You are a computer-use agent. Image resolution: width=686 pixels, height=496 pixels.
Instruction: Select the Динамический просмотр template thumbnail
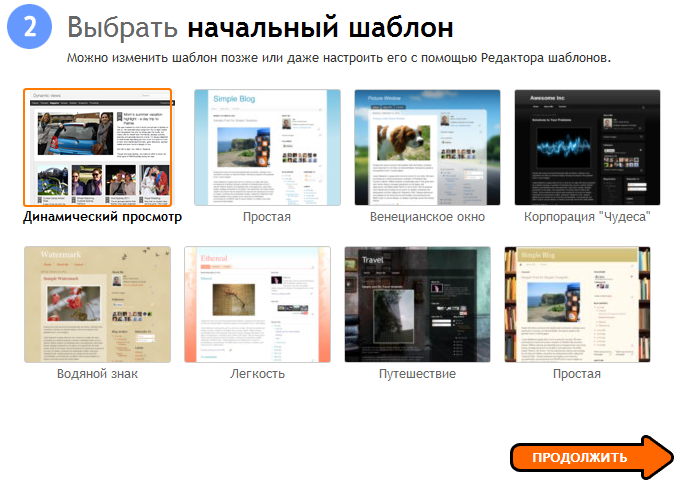(x=98, y=147)
